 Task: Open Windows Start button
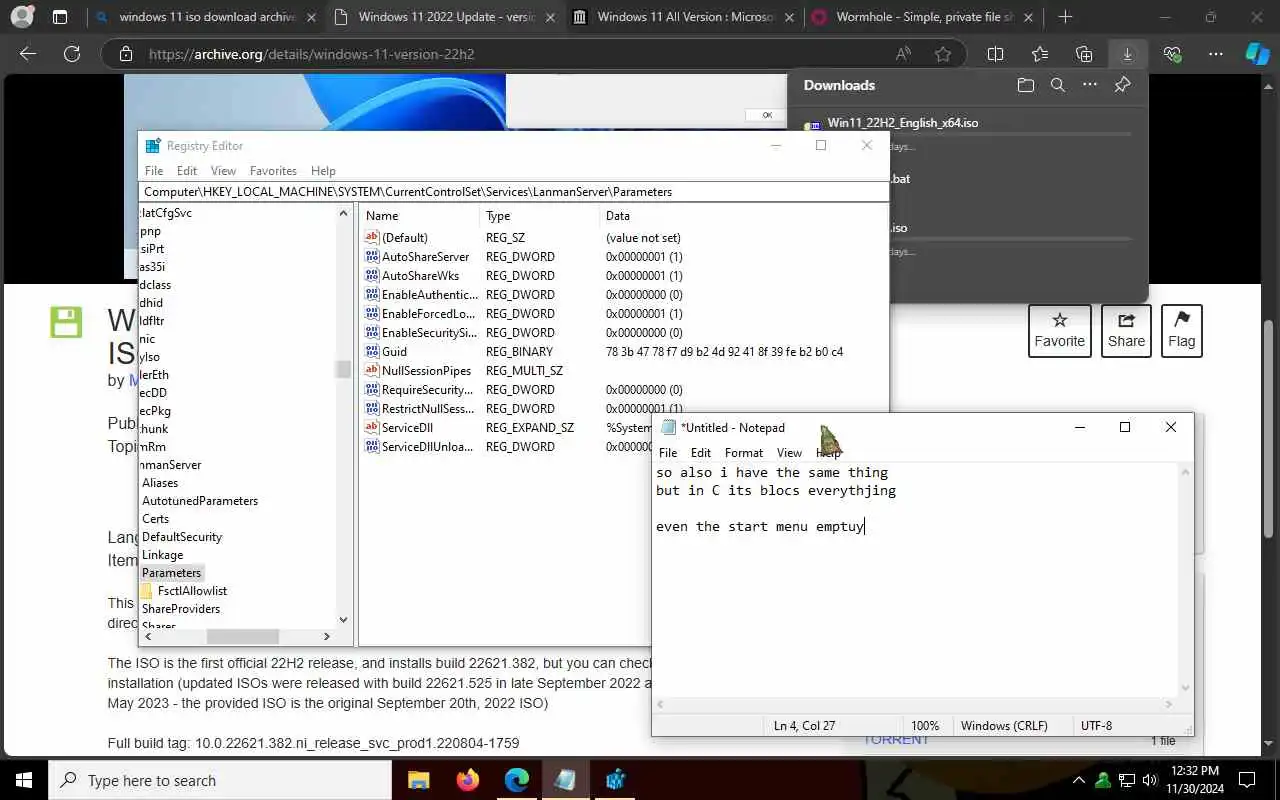point(23,780)
